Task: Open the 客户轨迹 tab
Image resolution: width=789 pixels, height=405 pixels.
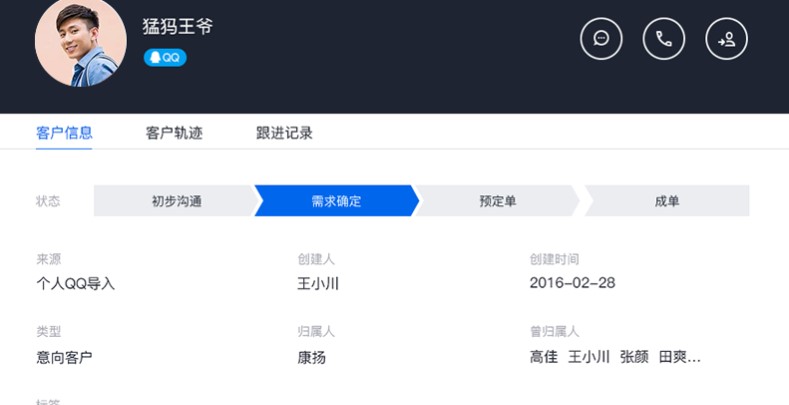Action: pos(174,133)
